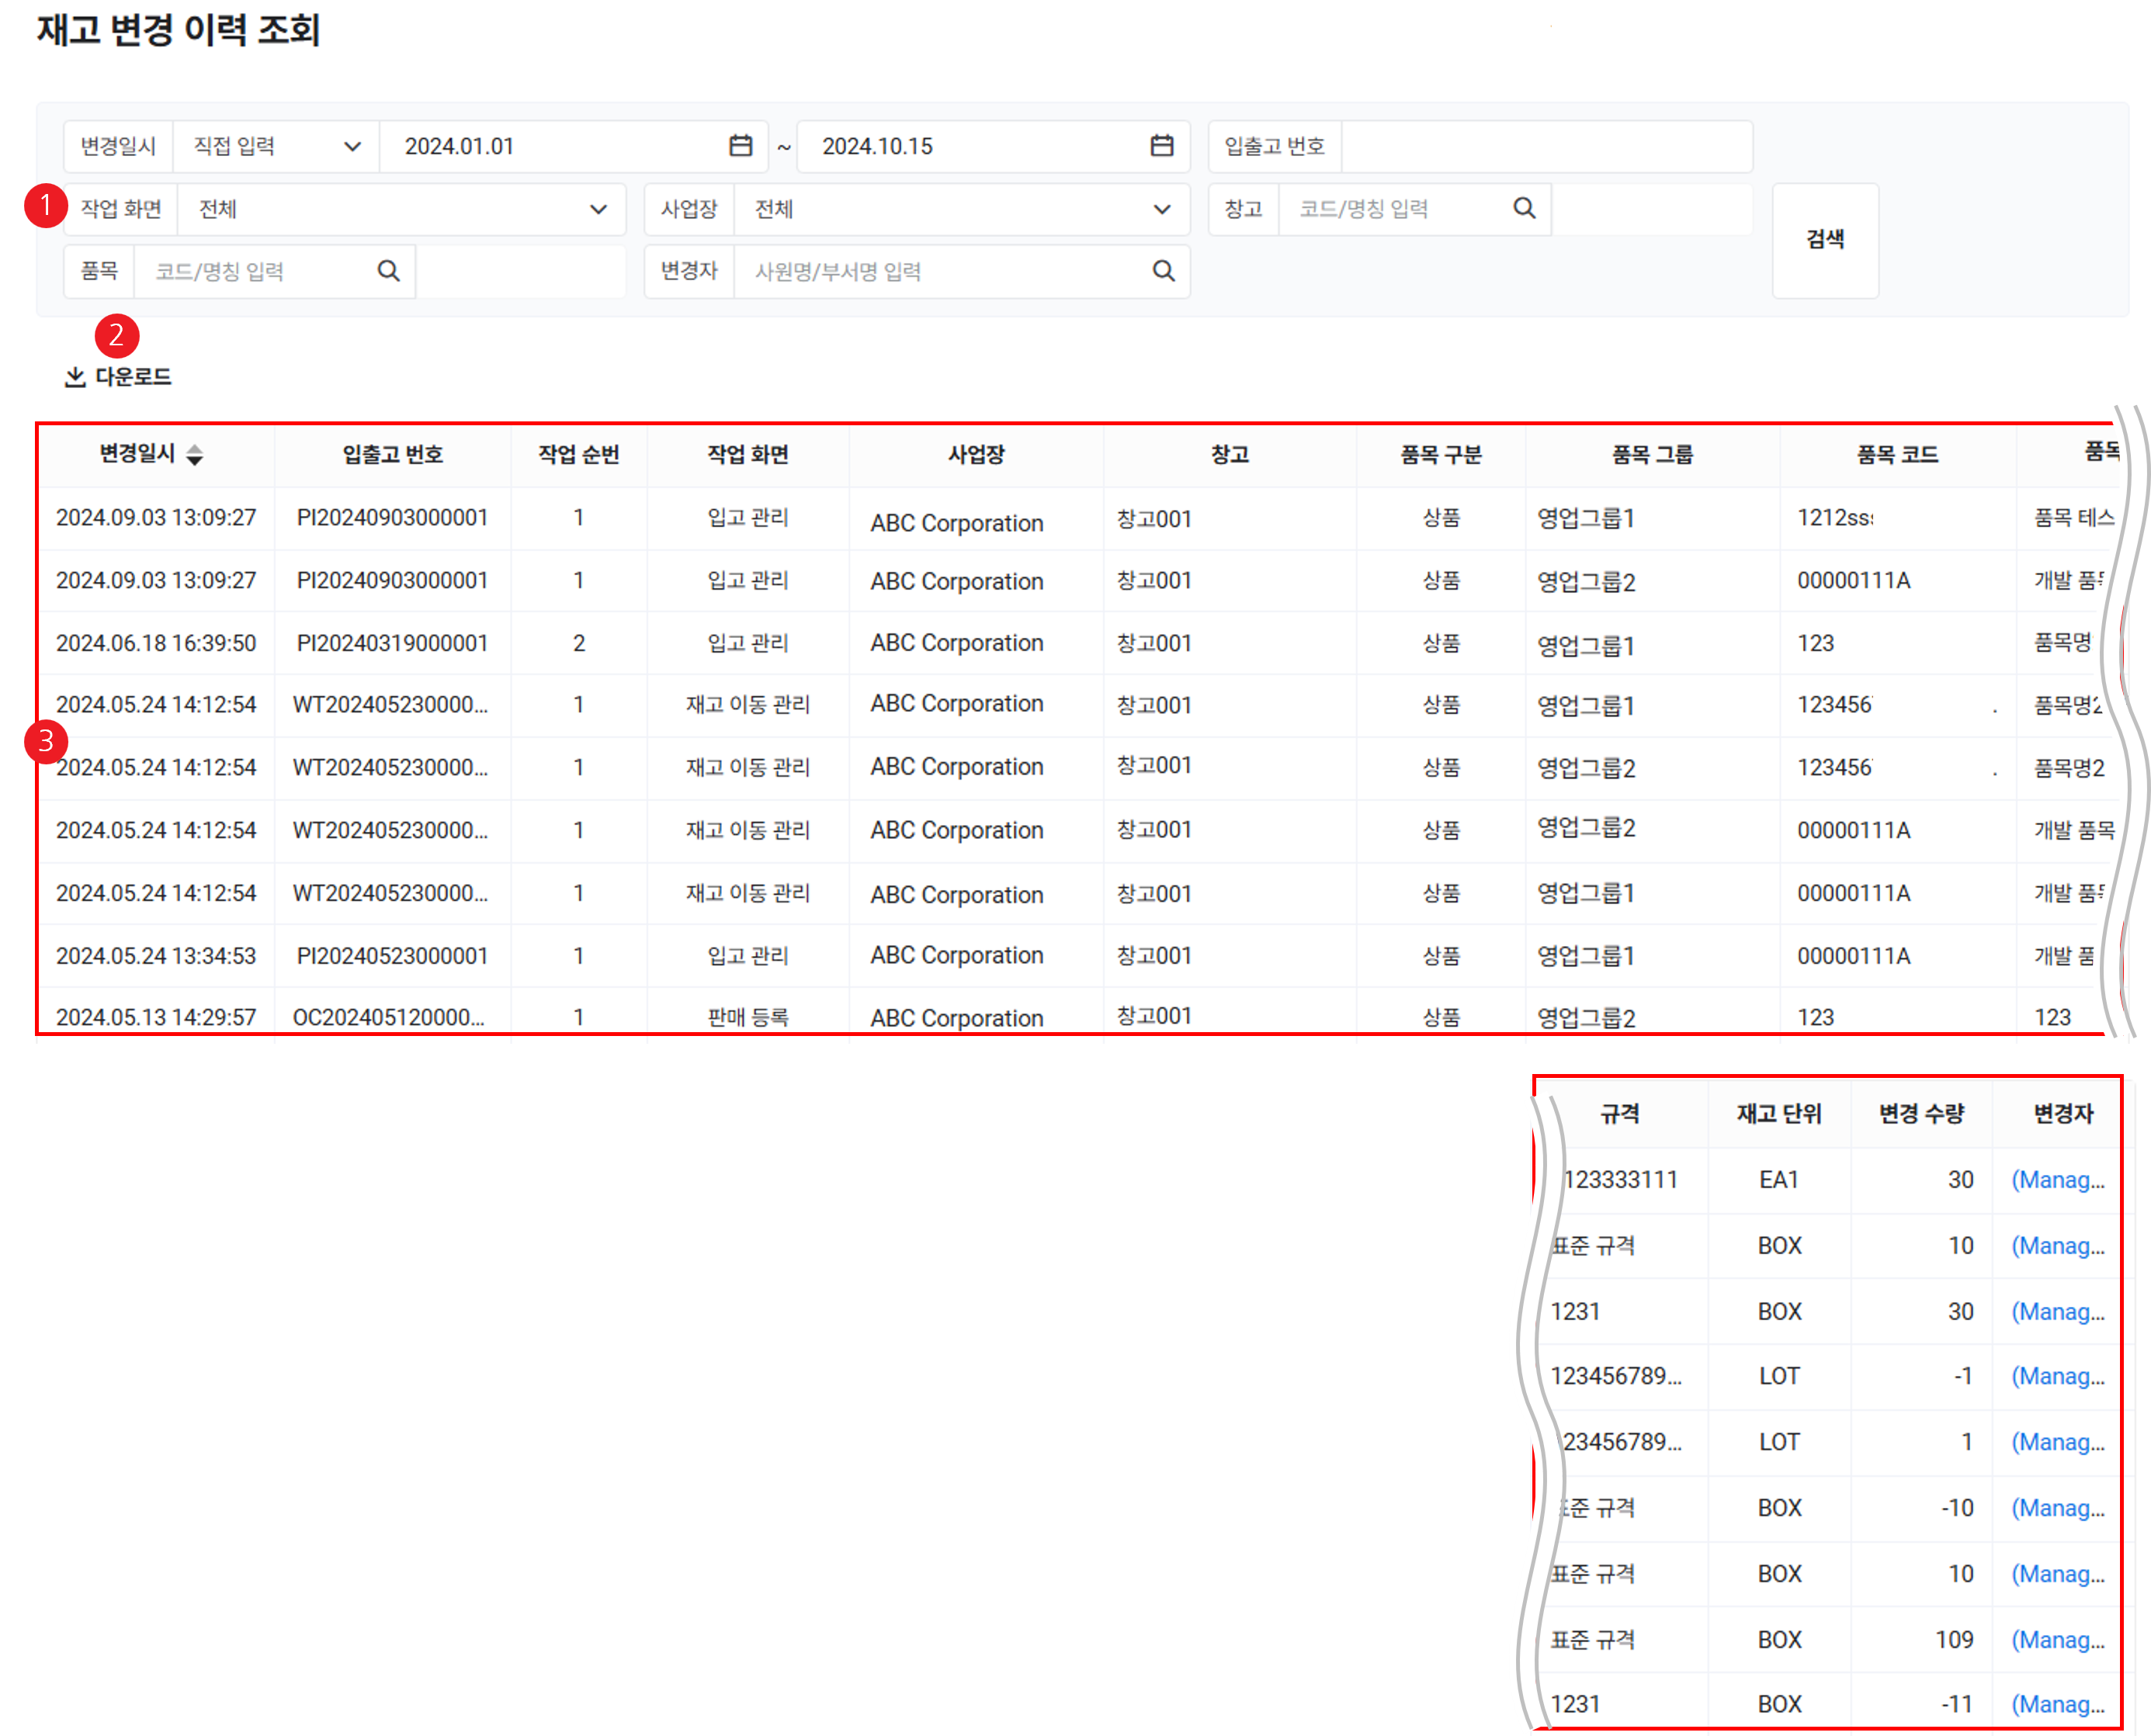
Task: Click the modifier search magnifier icon
Action: pyautogui.click(x=1162, y=271)
